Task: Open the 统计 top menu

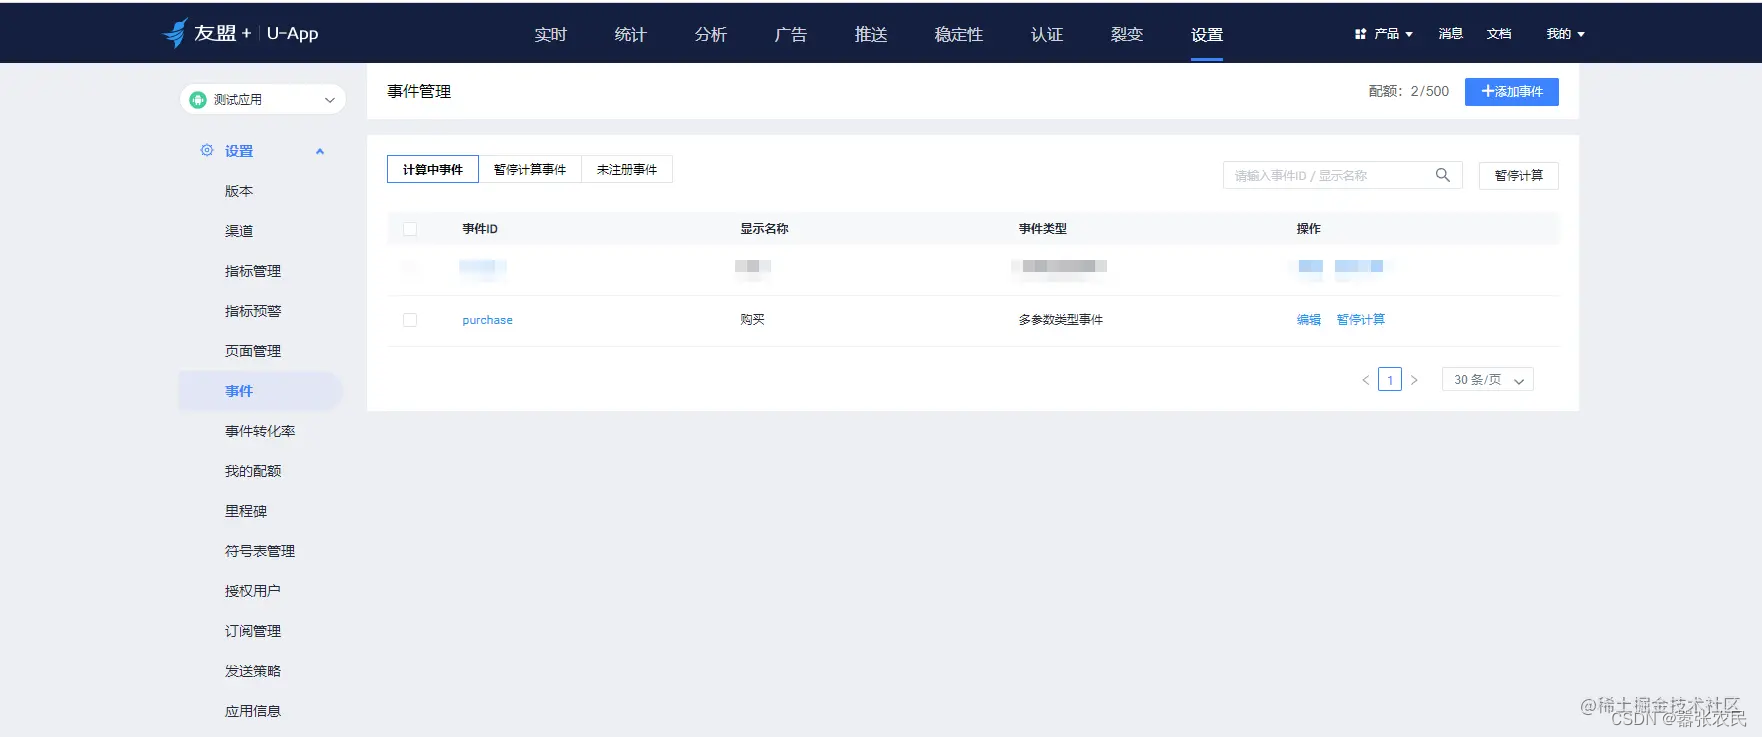Action: pos(630,34)
